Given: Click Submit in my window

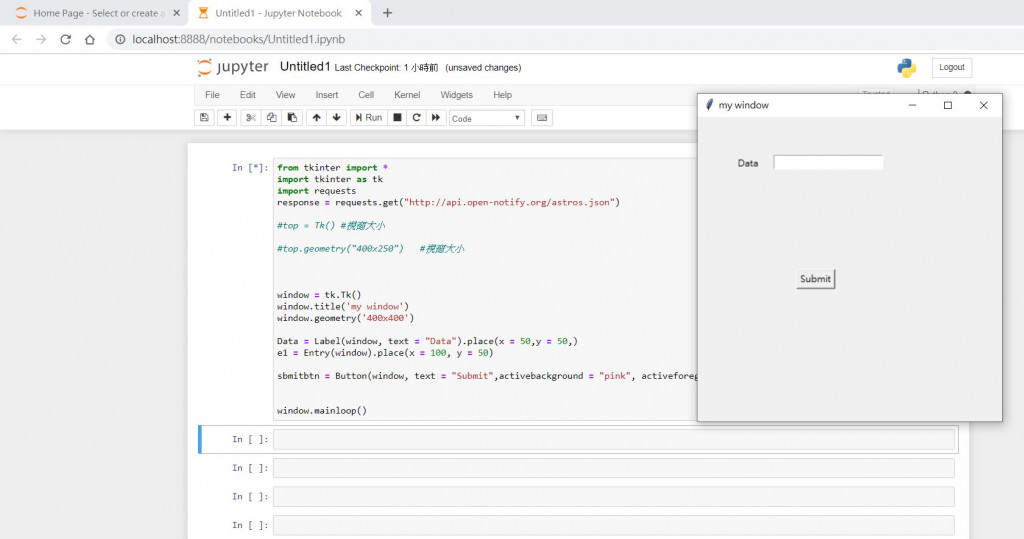Looking at the screenshot, I should [x=816, y=279].
